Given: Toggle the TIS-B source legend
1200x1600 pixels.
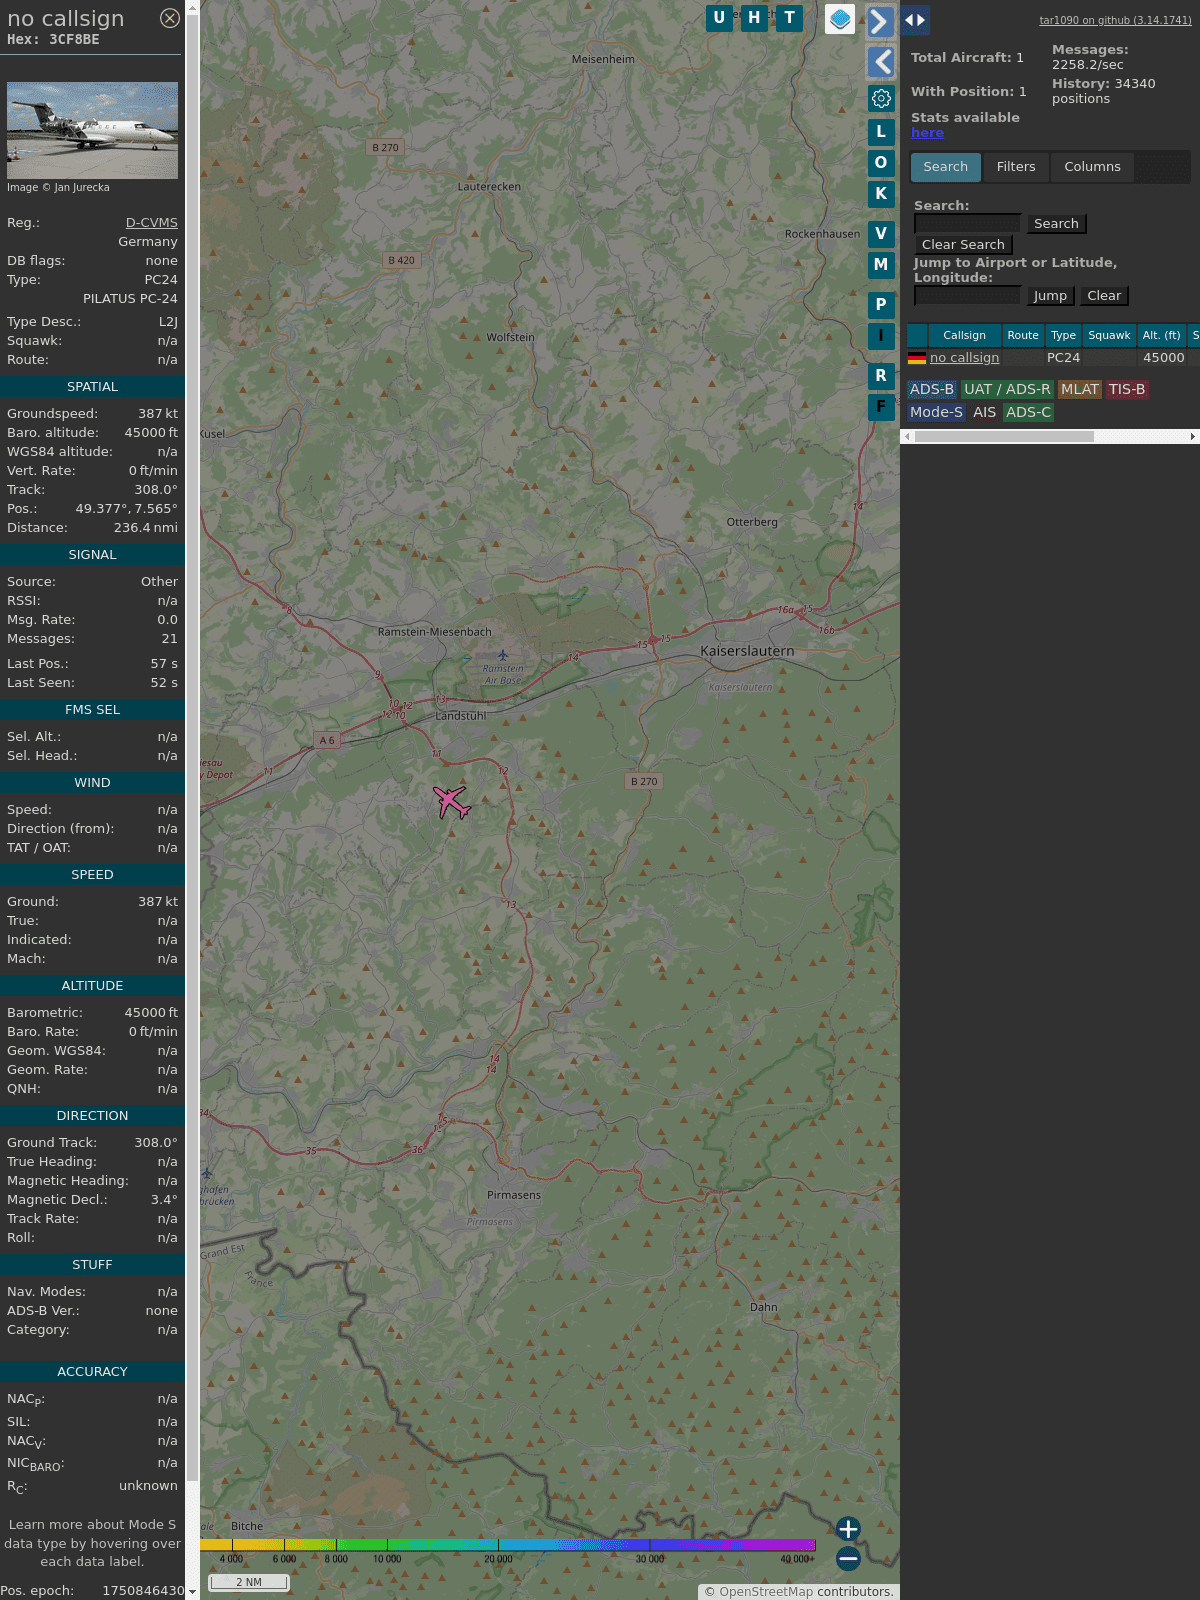Looking at the screenshot, I should pyautogui.click(x=1126, y=390).
